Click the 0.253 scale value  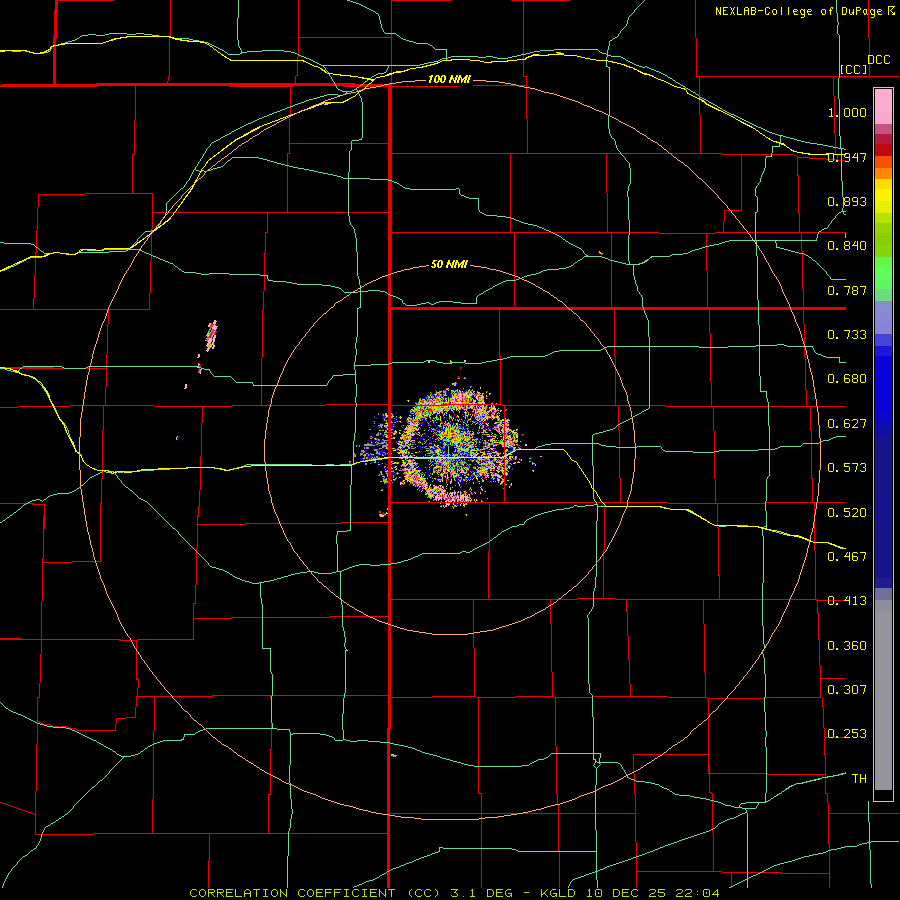[x=847, y=734]
